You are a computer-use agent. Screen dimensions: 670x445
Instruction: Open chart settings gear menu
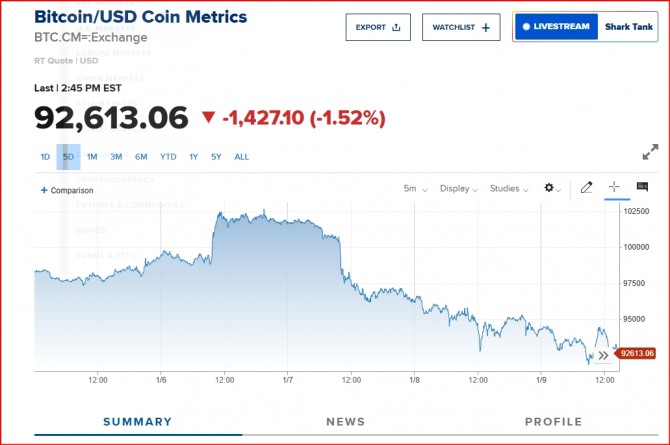(x=551, y=188)
